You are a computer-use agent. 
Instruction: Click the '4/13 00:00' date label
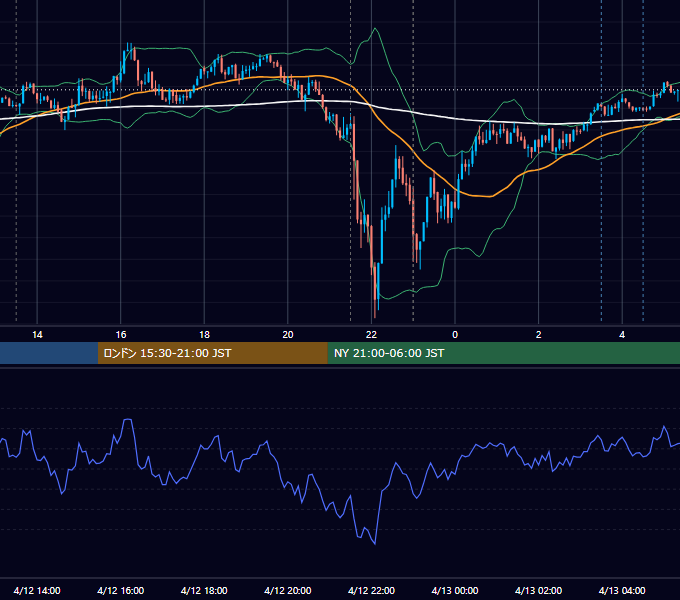click(455, 590)
